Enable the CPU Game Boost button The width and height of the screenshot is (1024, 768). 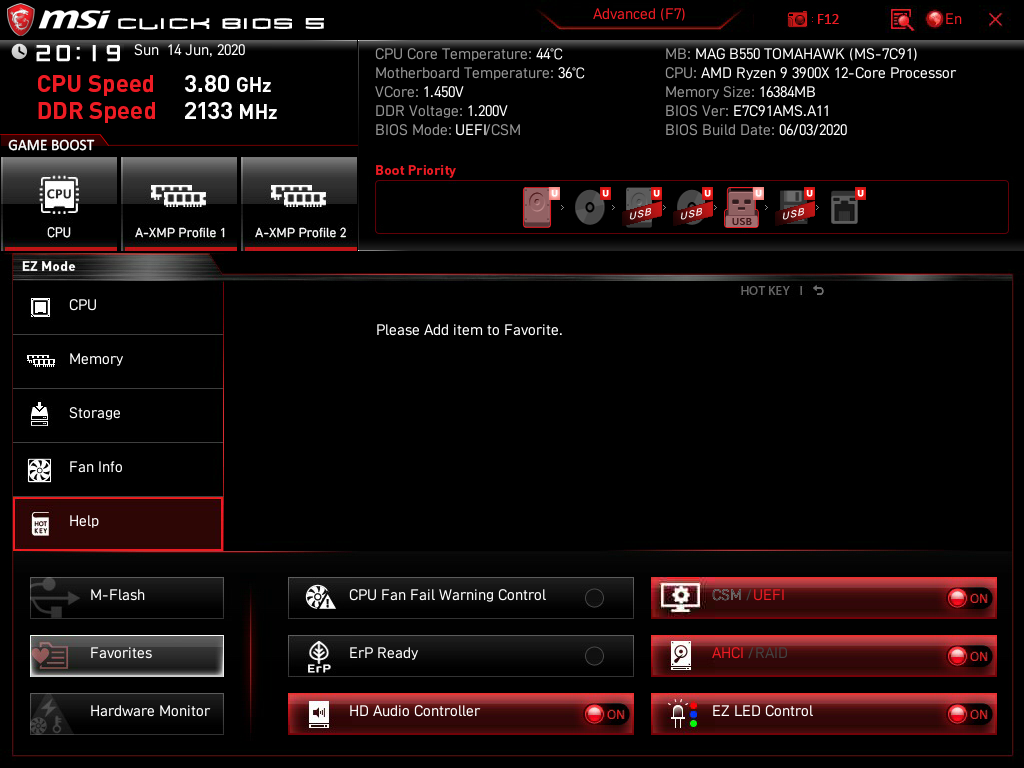tap(59, 204)
